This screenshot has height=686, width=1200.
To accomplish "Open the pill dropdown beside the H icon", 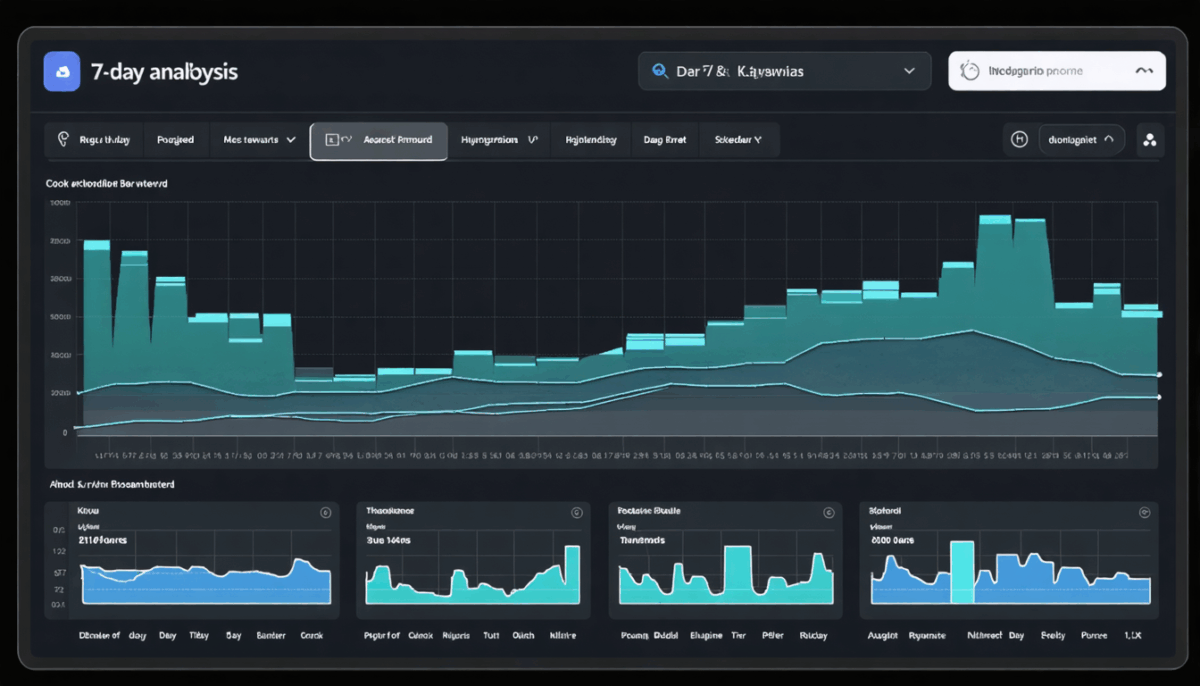I will pos(1082,140).
